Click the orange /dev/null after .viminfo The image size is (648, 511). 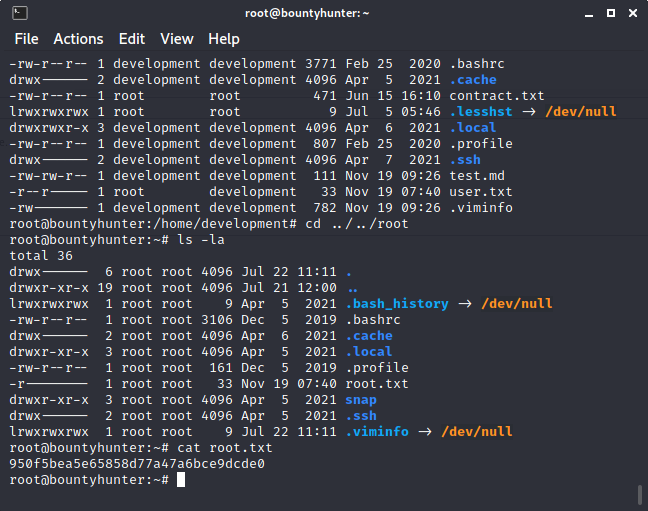tap(477, 432)
